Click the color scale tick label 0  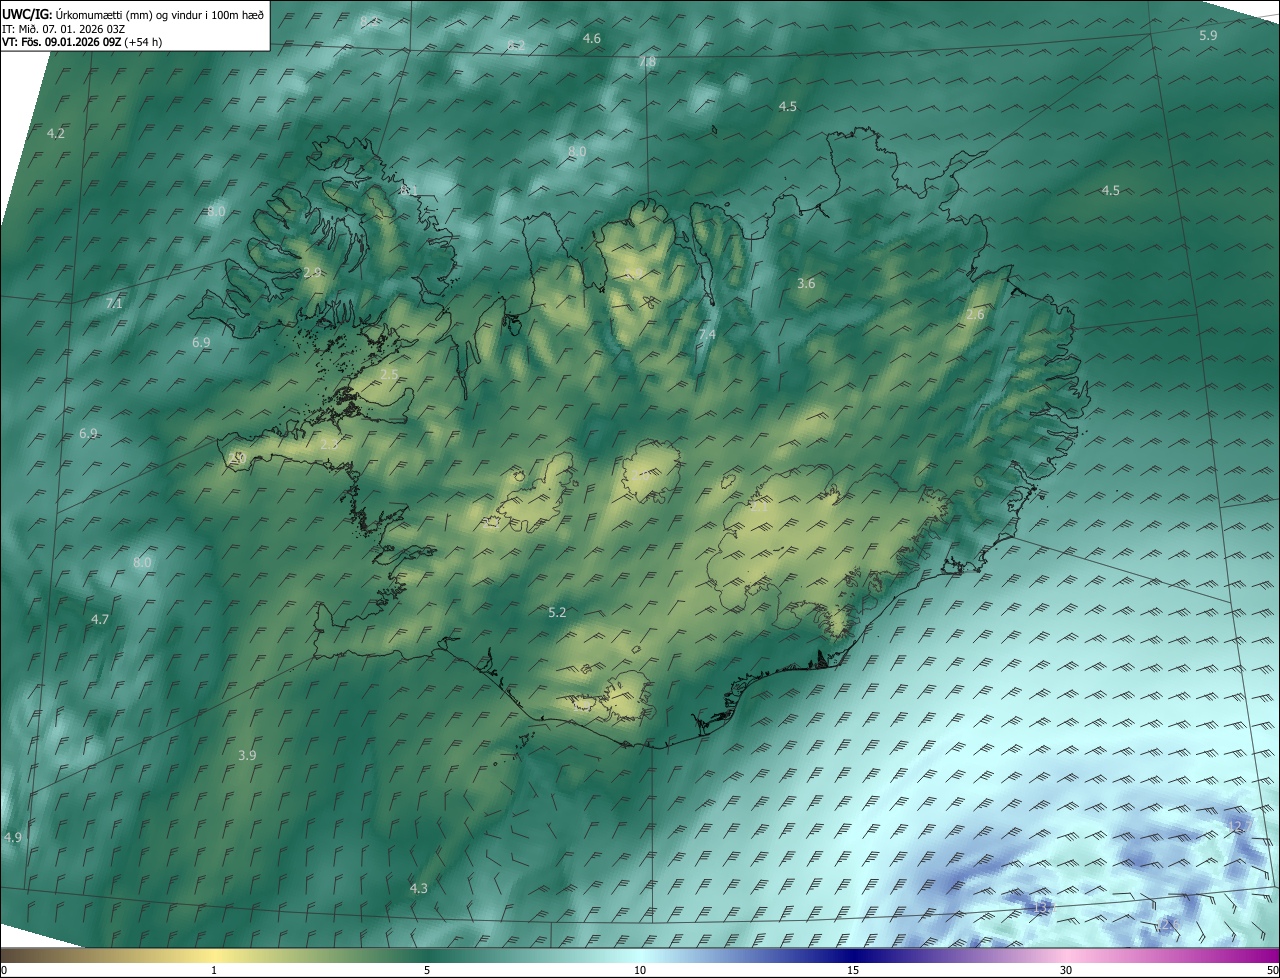(4, 970)
